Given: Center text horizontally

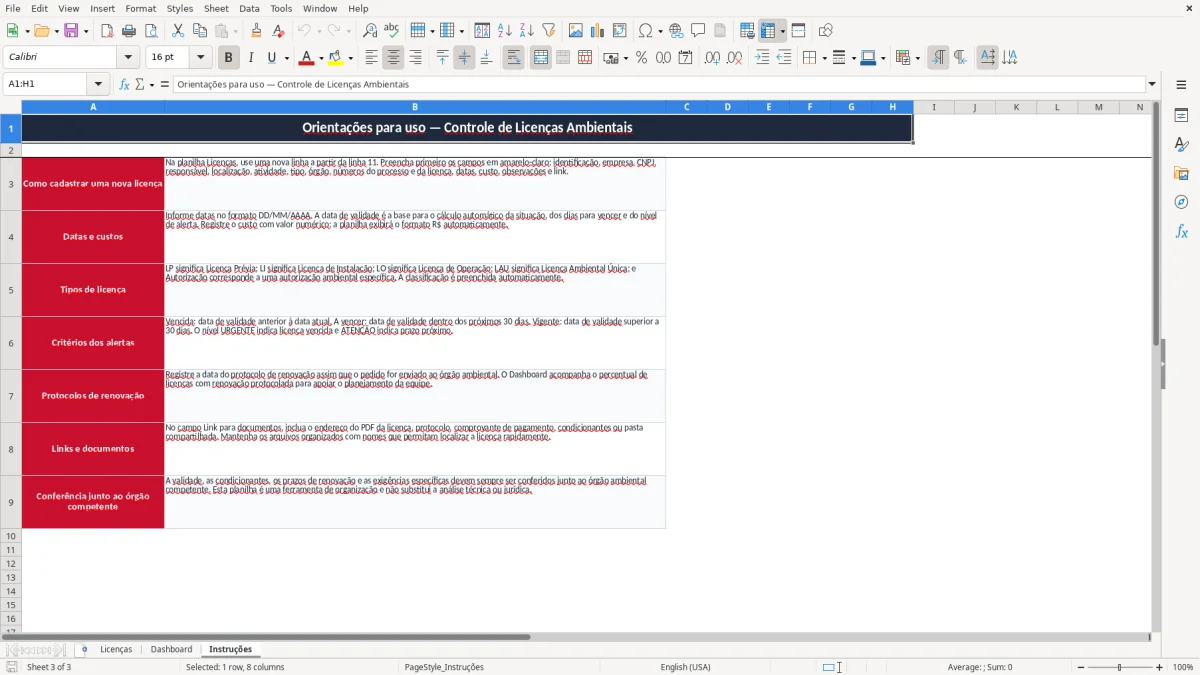Looking at the screenshot, I should point(394,58).
